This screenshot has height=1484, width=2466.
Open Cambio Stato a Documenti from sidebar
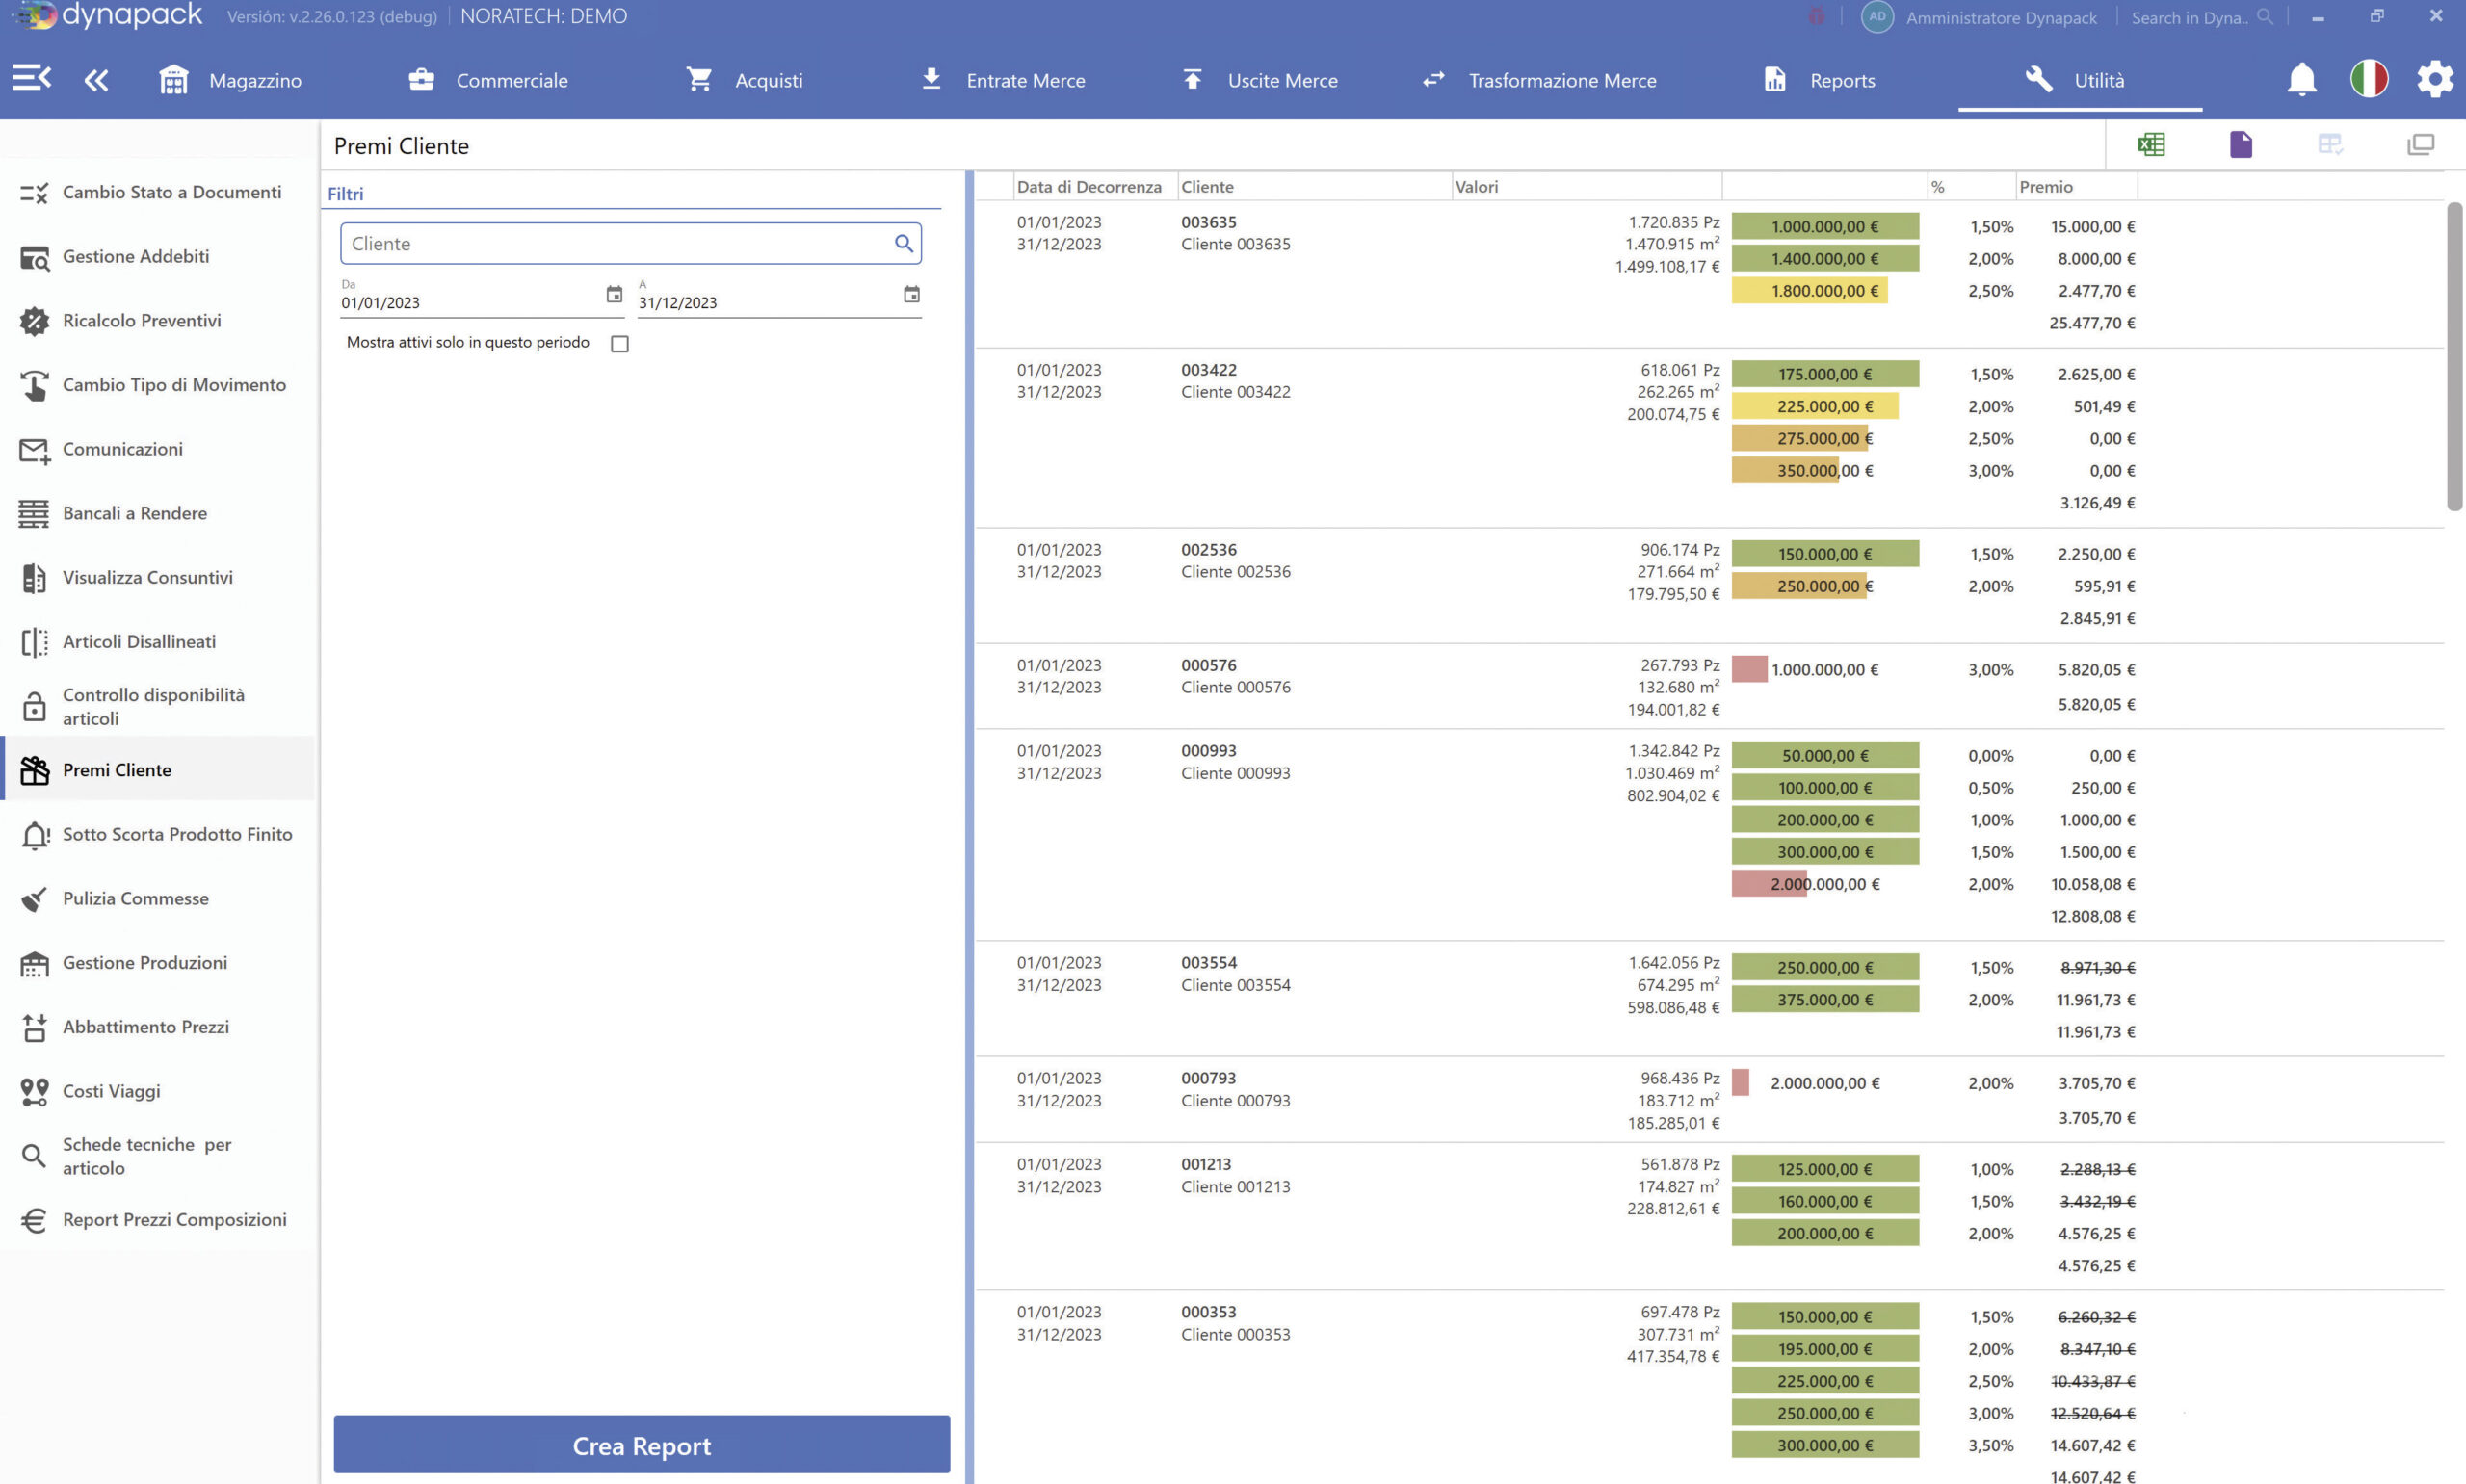pyautogui.click(x=159, y=192)
